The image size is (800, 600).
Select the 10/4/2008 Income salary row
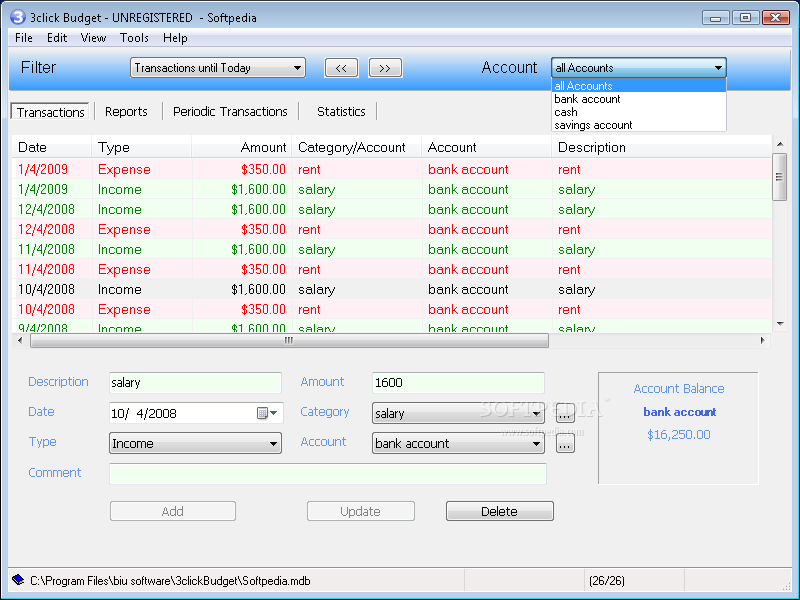click(391, 289)
